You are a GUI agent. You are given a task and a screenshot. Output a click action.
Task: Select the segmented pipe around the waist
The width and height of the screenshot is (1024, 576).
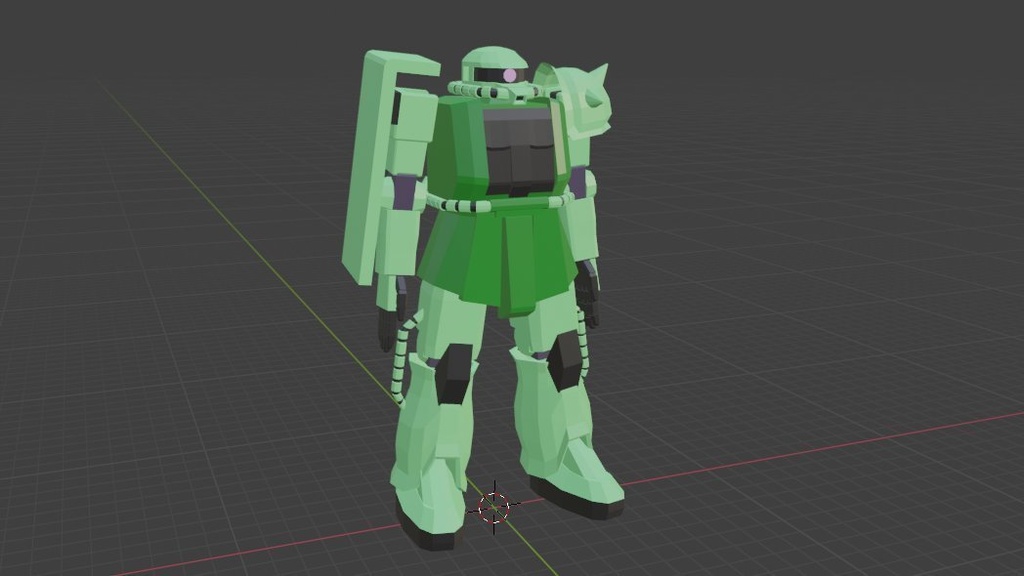[500, 202]
